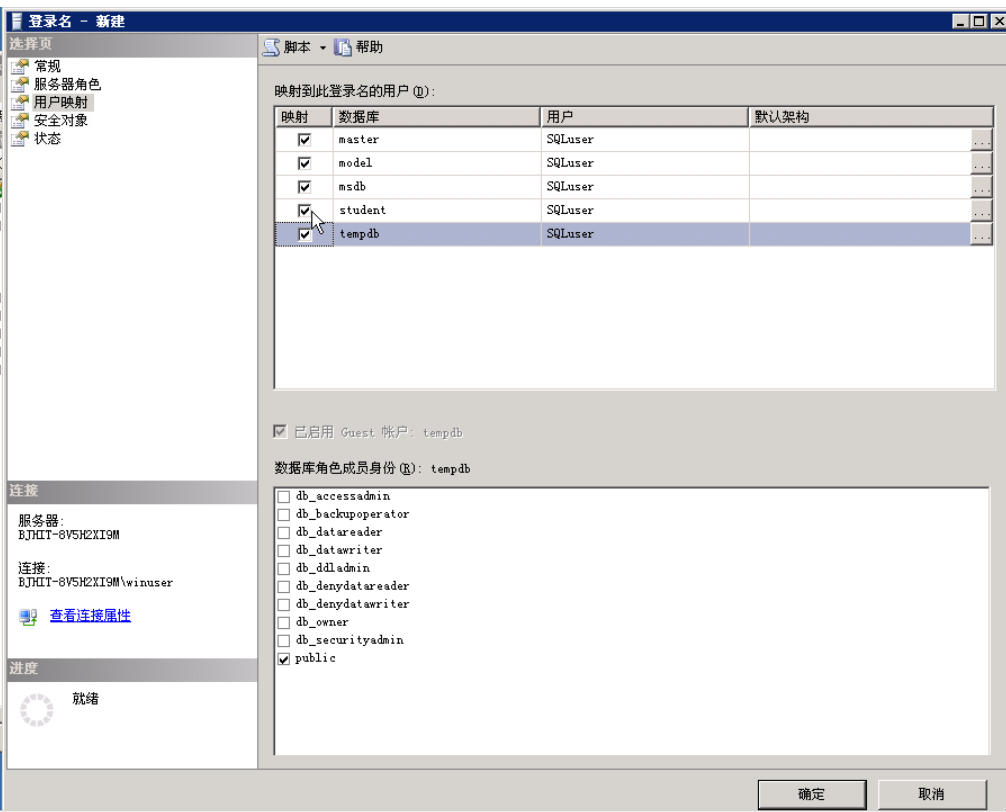Image resolution: width=1006 pixels, height=812 pixels.
Task: Uncheck mapping for model database
Action: pos(304,163)
